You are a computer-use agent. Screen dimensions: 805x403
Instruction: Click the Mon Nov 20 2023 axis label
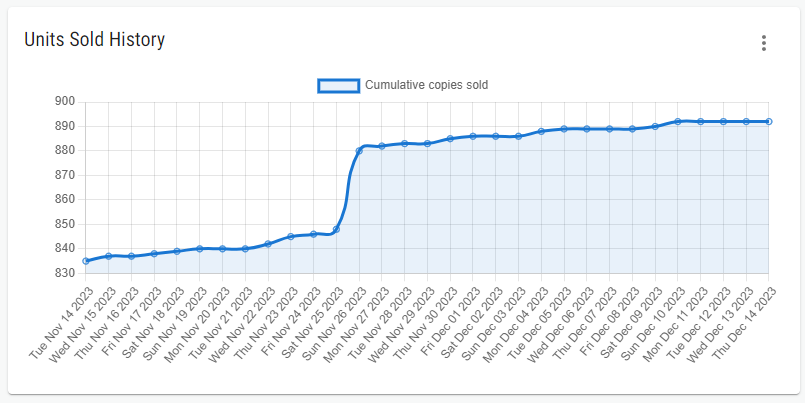point(198,323)
